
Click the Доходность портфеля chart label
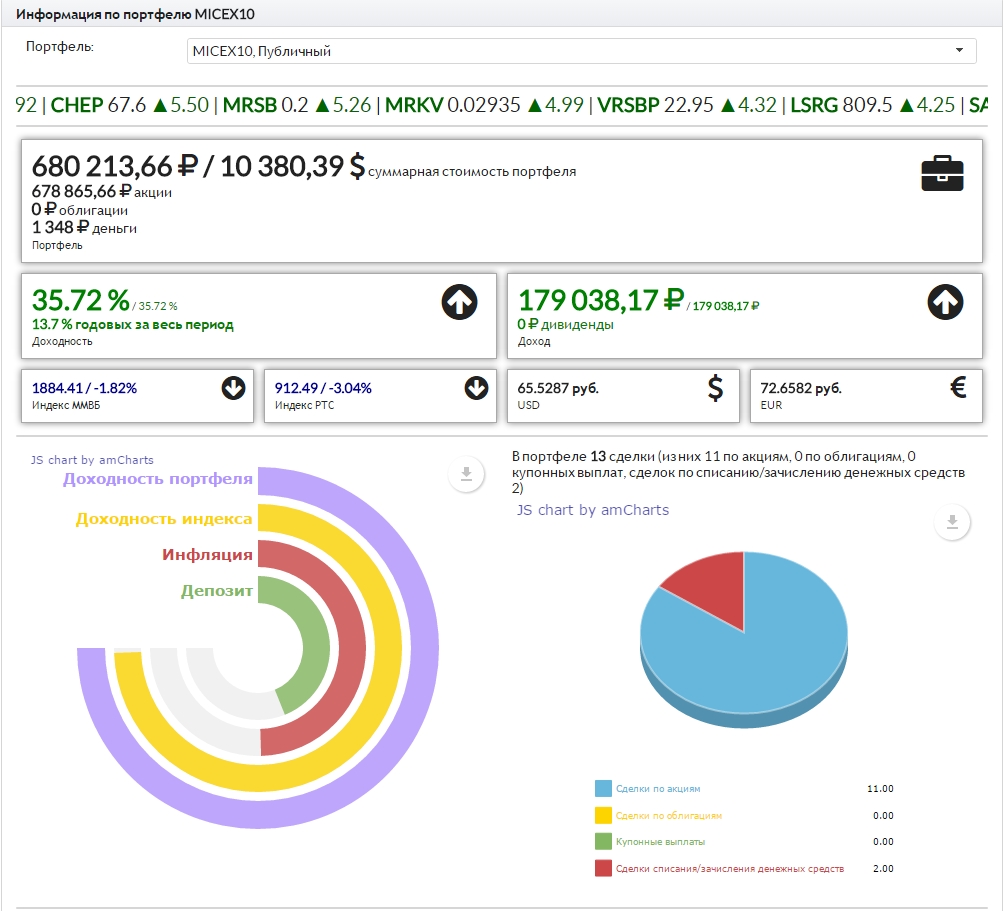coord(158,479)
